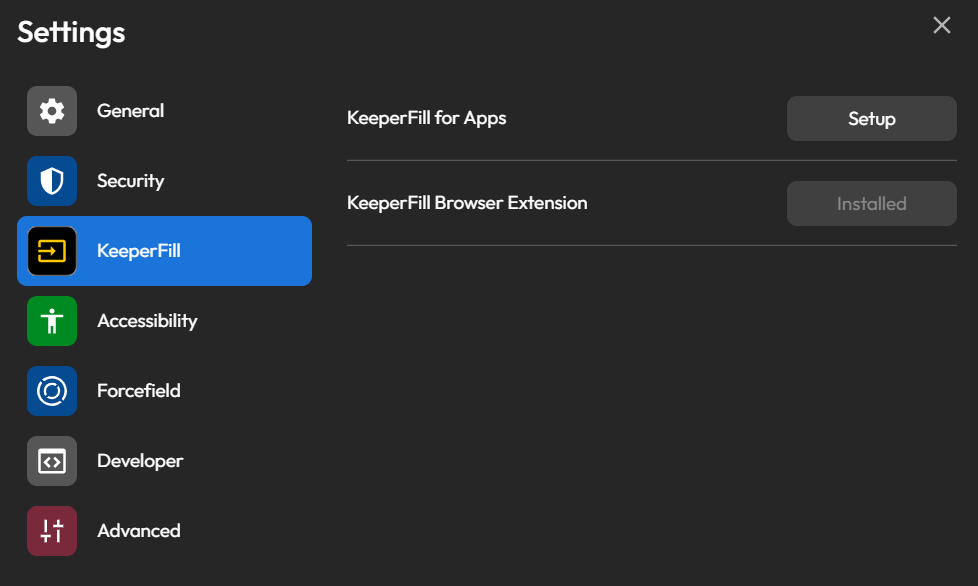Viewport: 978px width, 586px height.
Task: Click the General gear icon
Action: pyautogui.click(x=52, y=111)
